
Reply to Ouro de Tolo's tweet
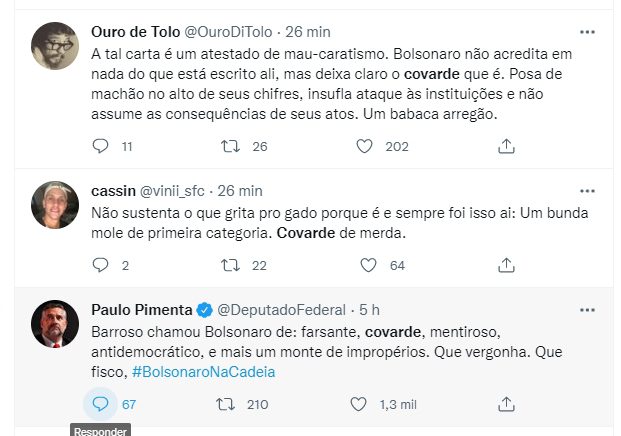[99, 146]
